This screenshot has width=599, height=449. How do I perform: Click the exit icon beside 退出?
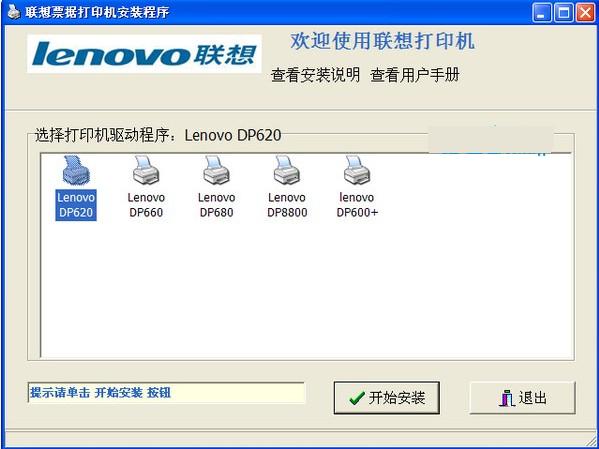[x=507, y=398]
